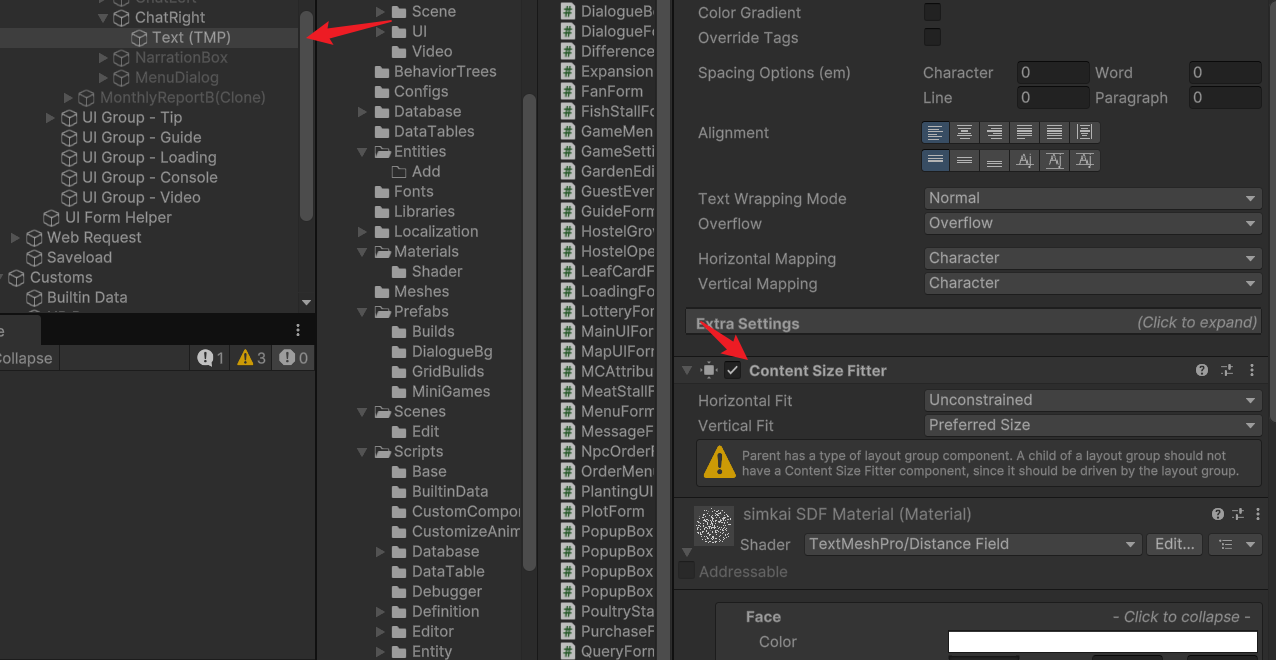Set geometry center text alignment
Image resolution: width=1276 pixels, height=660 pixels.
1085,132
